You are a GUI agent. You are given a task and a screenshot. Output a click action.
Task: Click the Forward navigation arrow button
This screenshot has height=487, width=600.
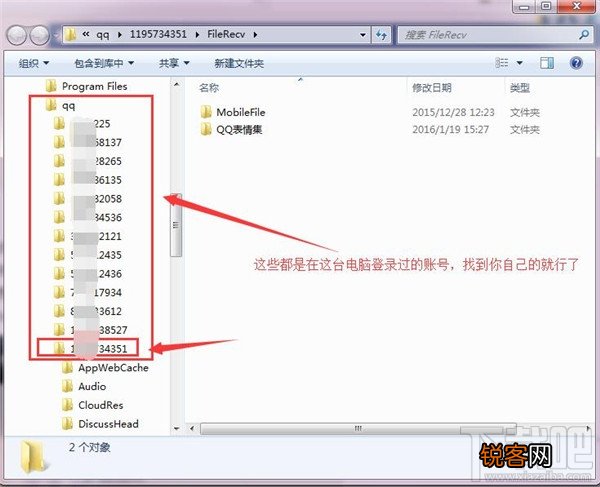coord(39,36)
